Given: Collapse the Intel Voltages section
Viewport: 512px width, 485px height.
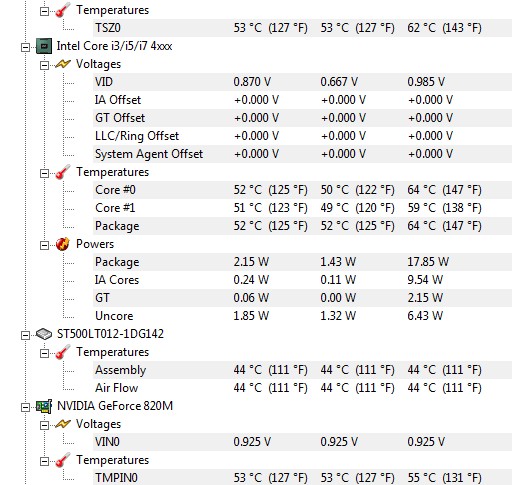Looking at the screenshot, I should 44,65.
